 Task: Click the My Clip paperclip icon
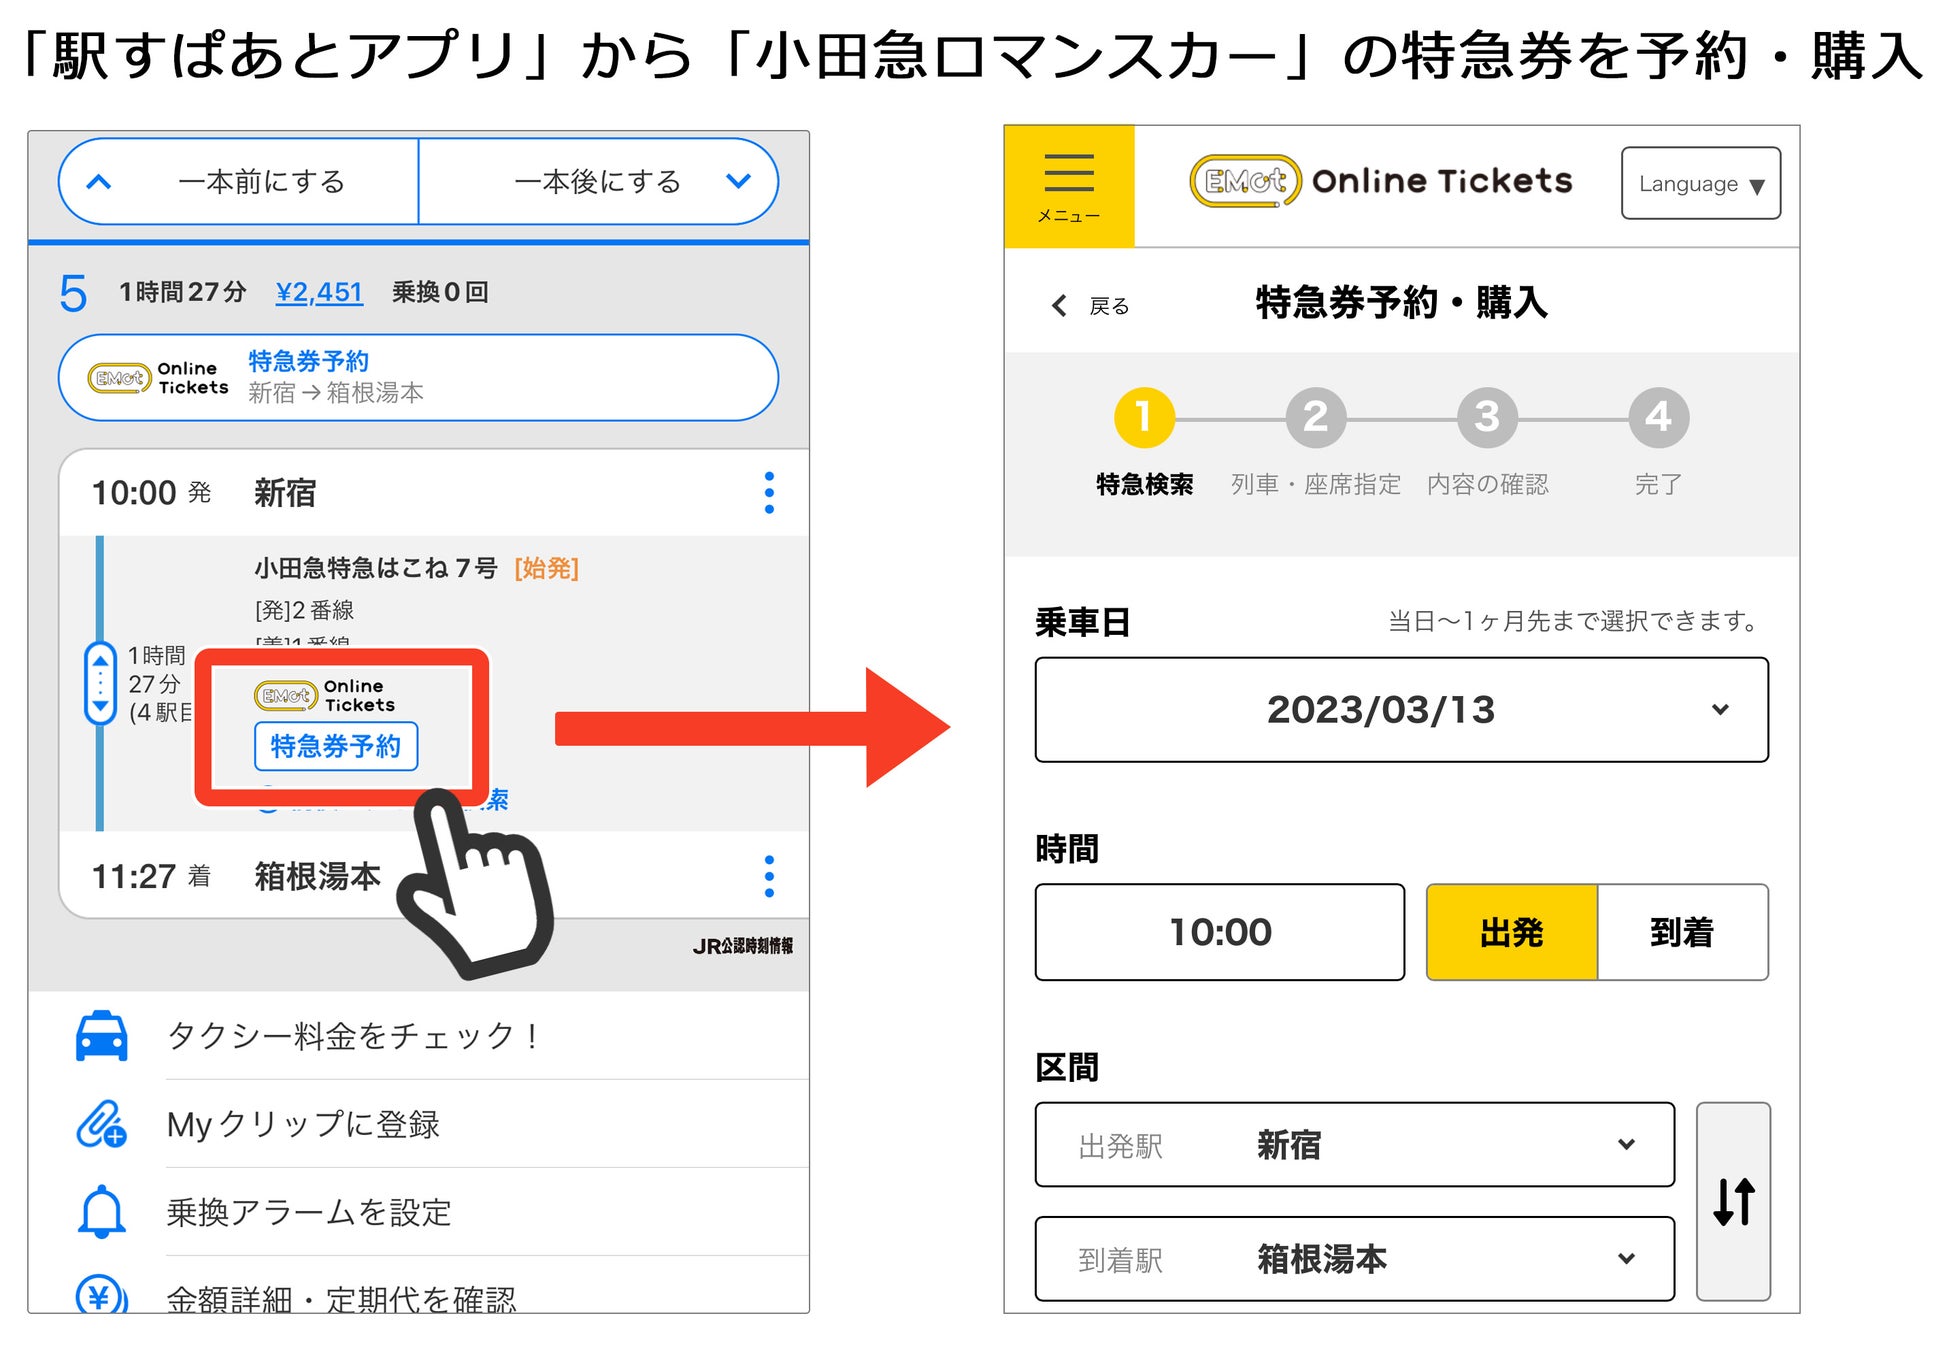[102, 1124]
